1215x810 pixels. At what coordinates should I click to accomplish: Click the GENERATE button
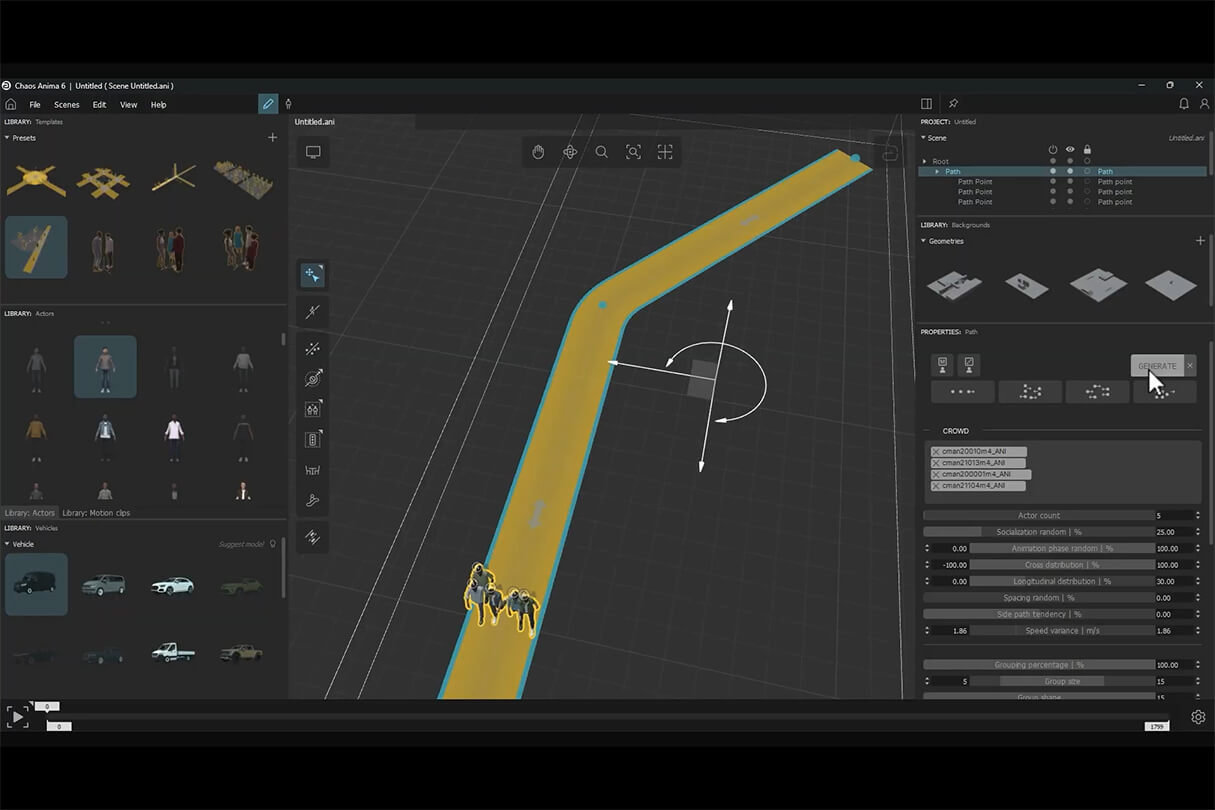1157,366
